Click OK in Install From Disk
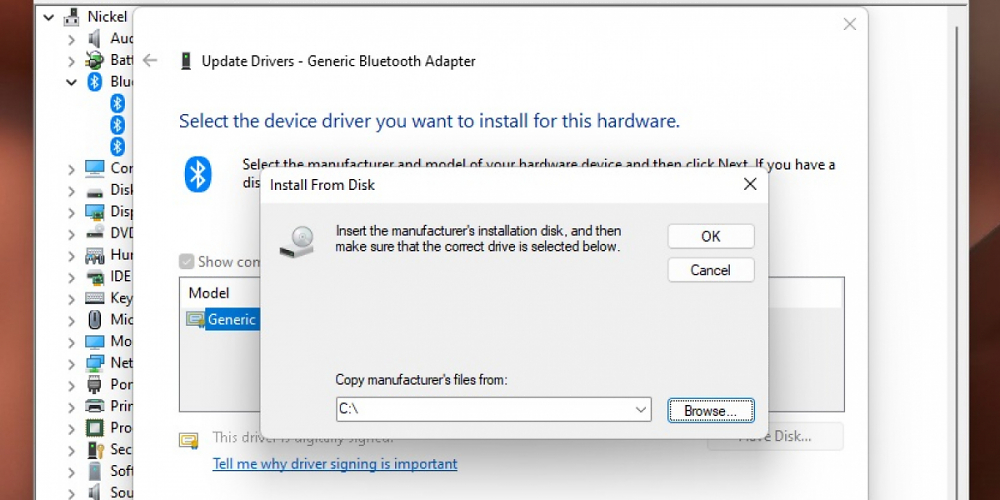The image size is (1000, 500). 710,236
